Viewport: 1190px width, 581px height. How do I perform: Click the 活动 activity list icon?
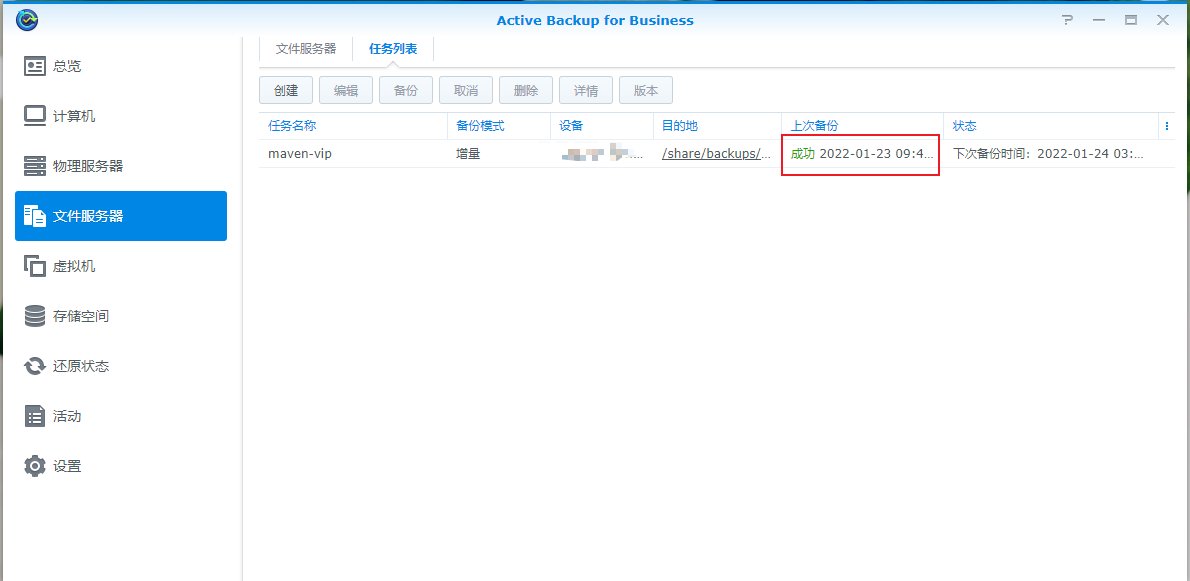35,416
